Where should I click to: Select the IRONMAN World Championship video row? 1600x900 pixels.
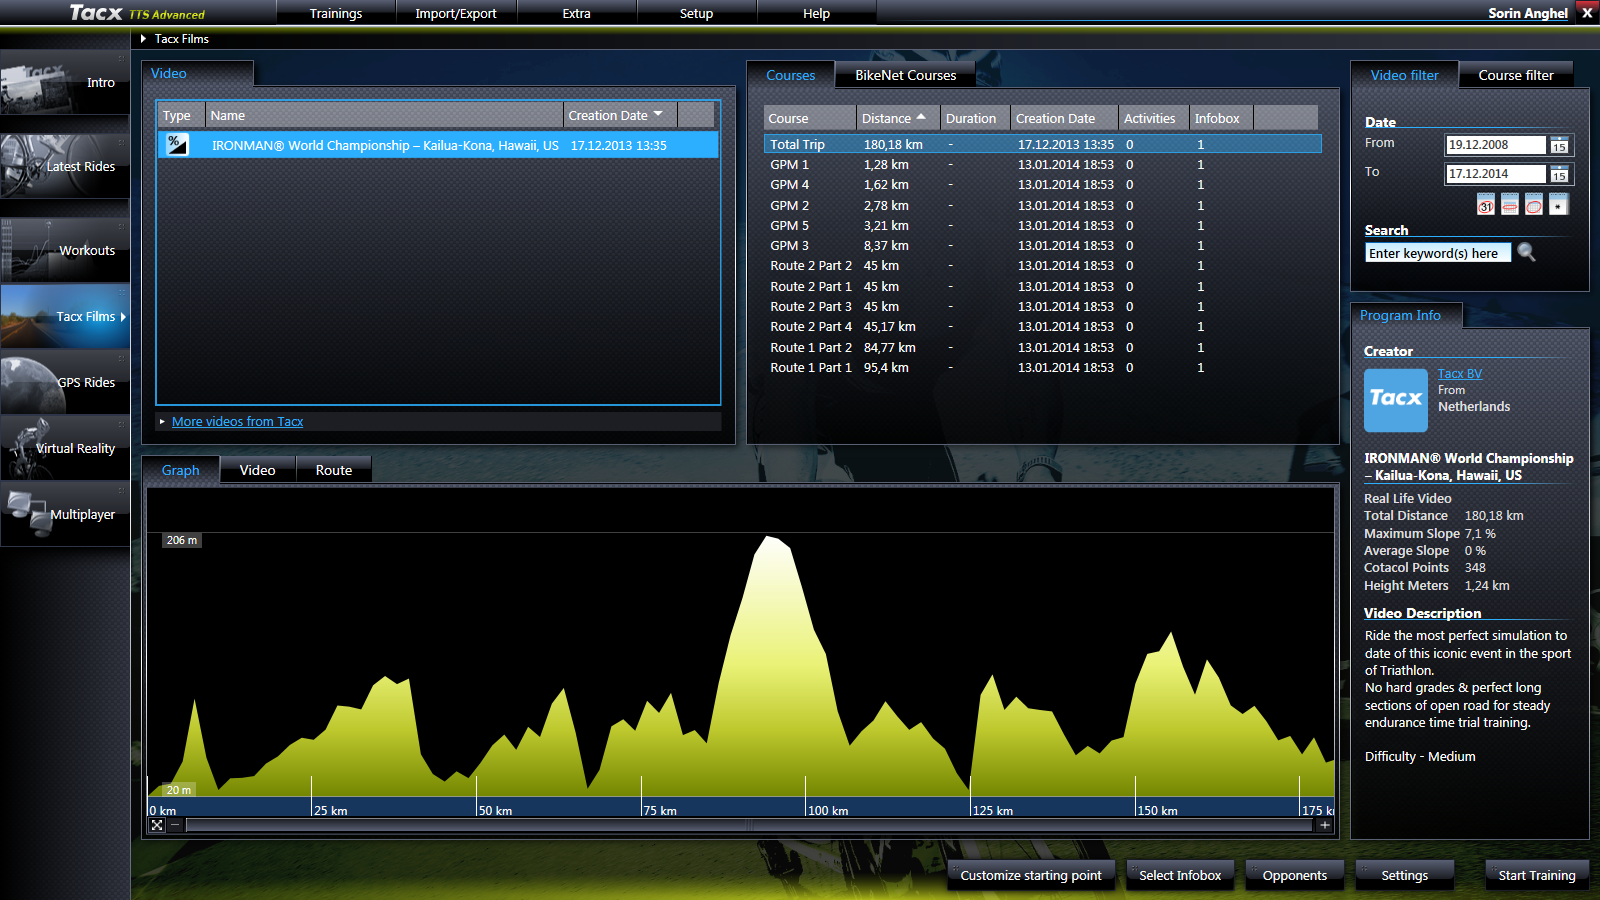438,145
